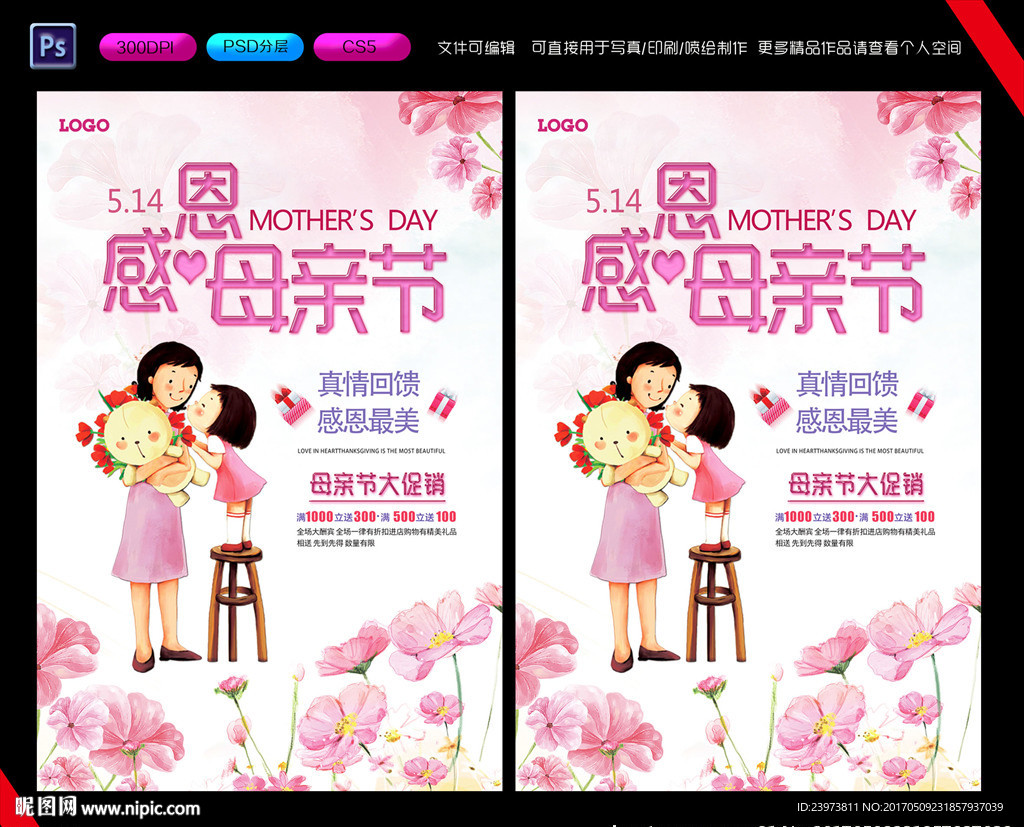
Task: Click the CS5 magenta badge
Action: pyautogui.click(x=362, y=47)
